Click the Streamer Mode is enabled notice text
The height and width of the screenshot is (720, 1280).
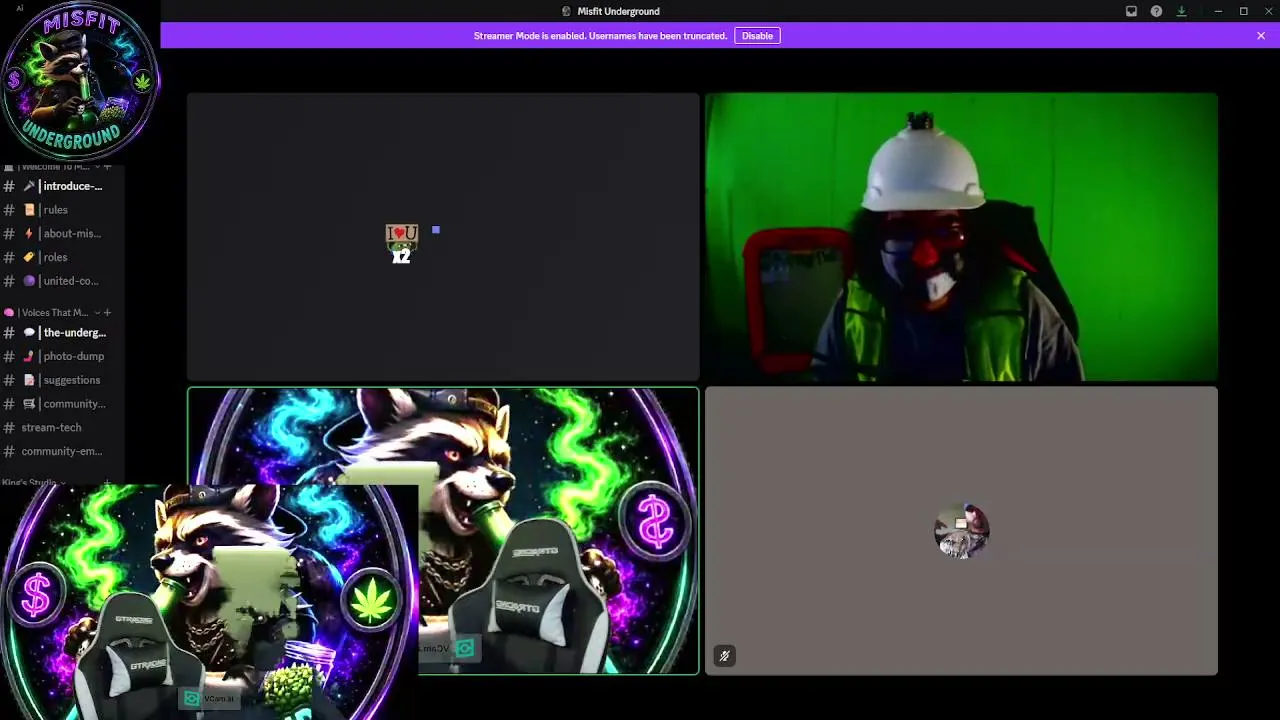click(x=600, y=36)
